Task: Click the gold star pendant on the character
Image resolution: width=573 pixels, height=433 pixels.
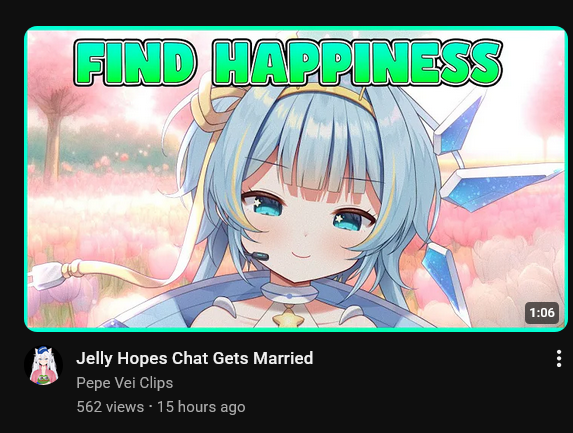Action: click(x=288, y=317)
